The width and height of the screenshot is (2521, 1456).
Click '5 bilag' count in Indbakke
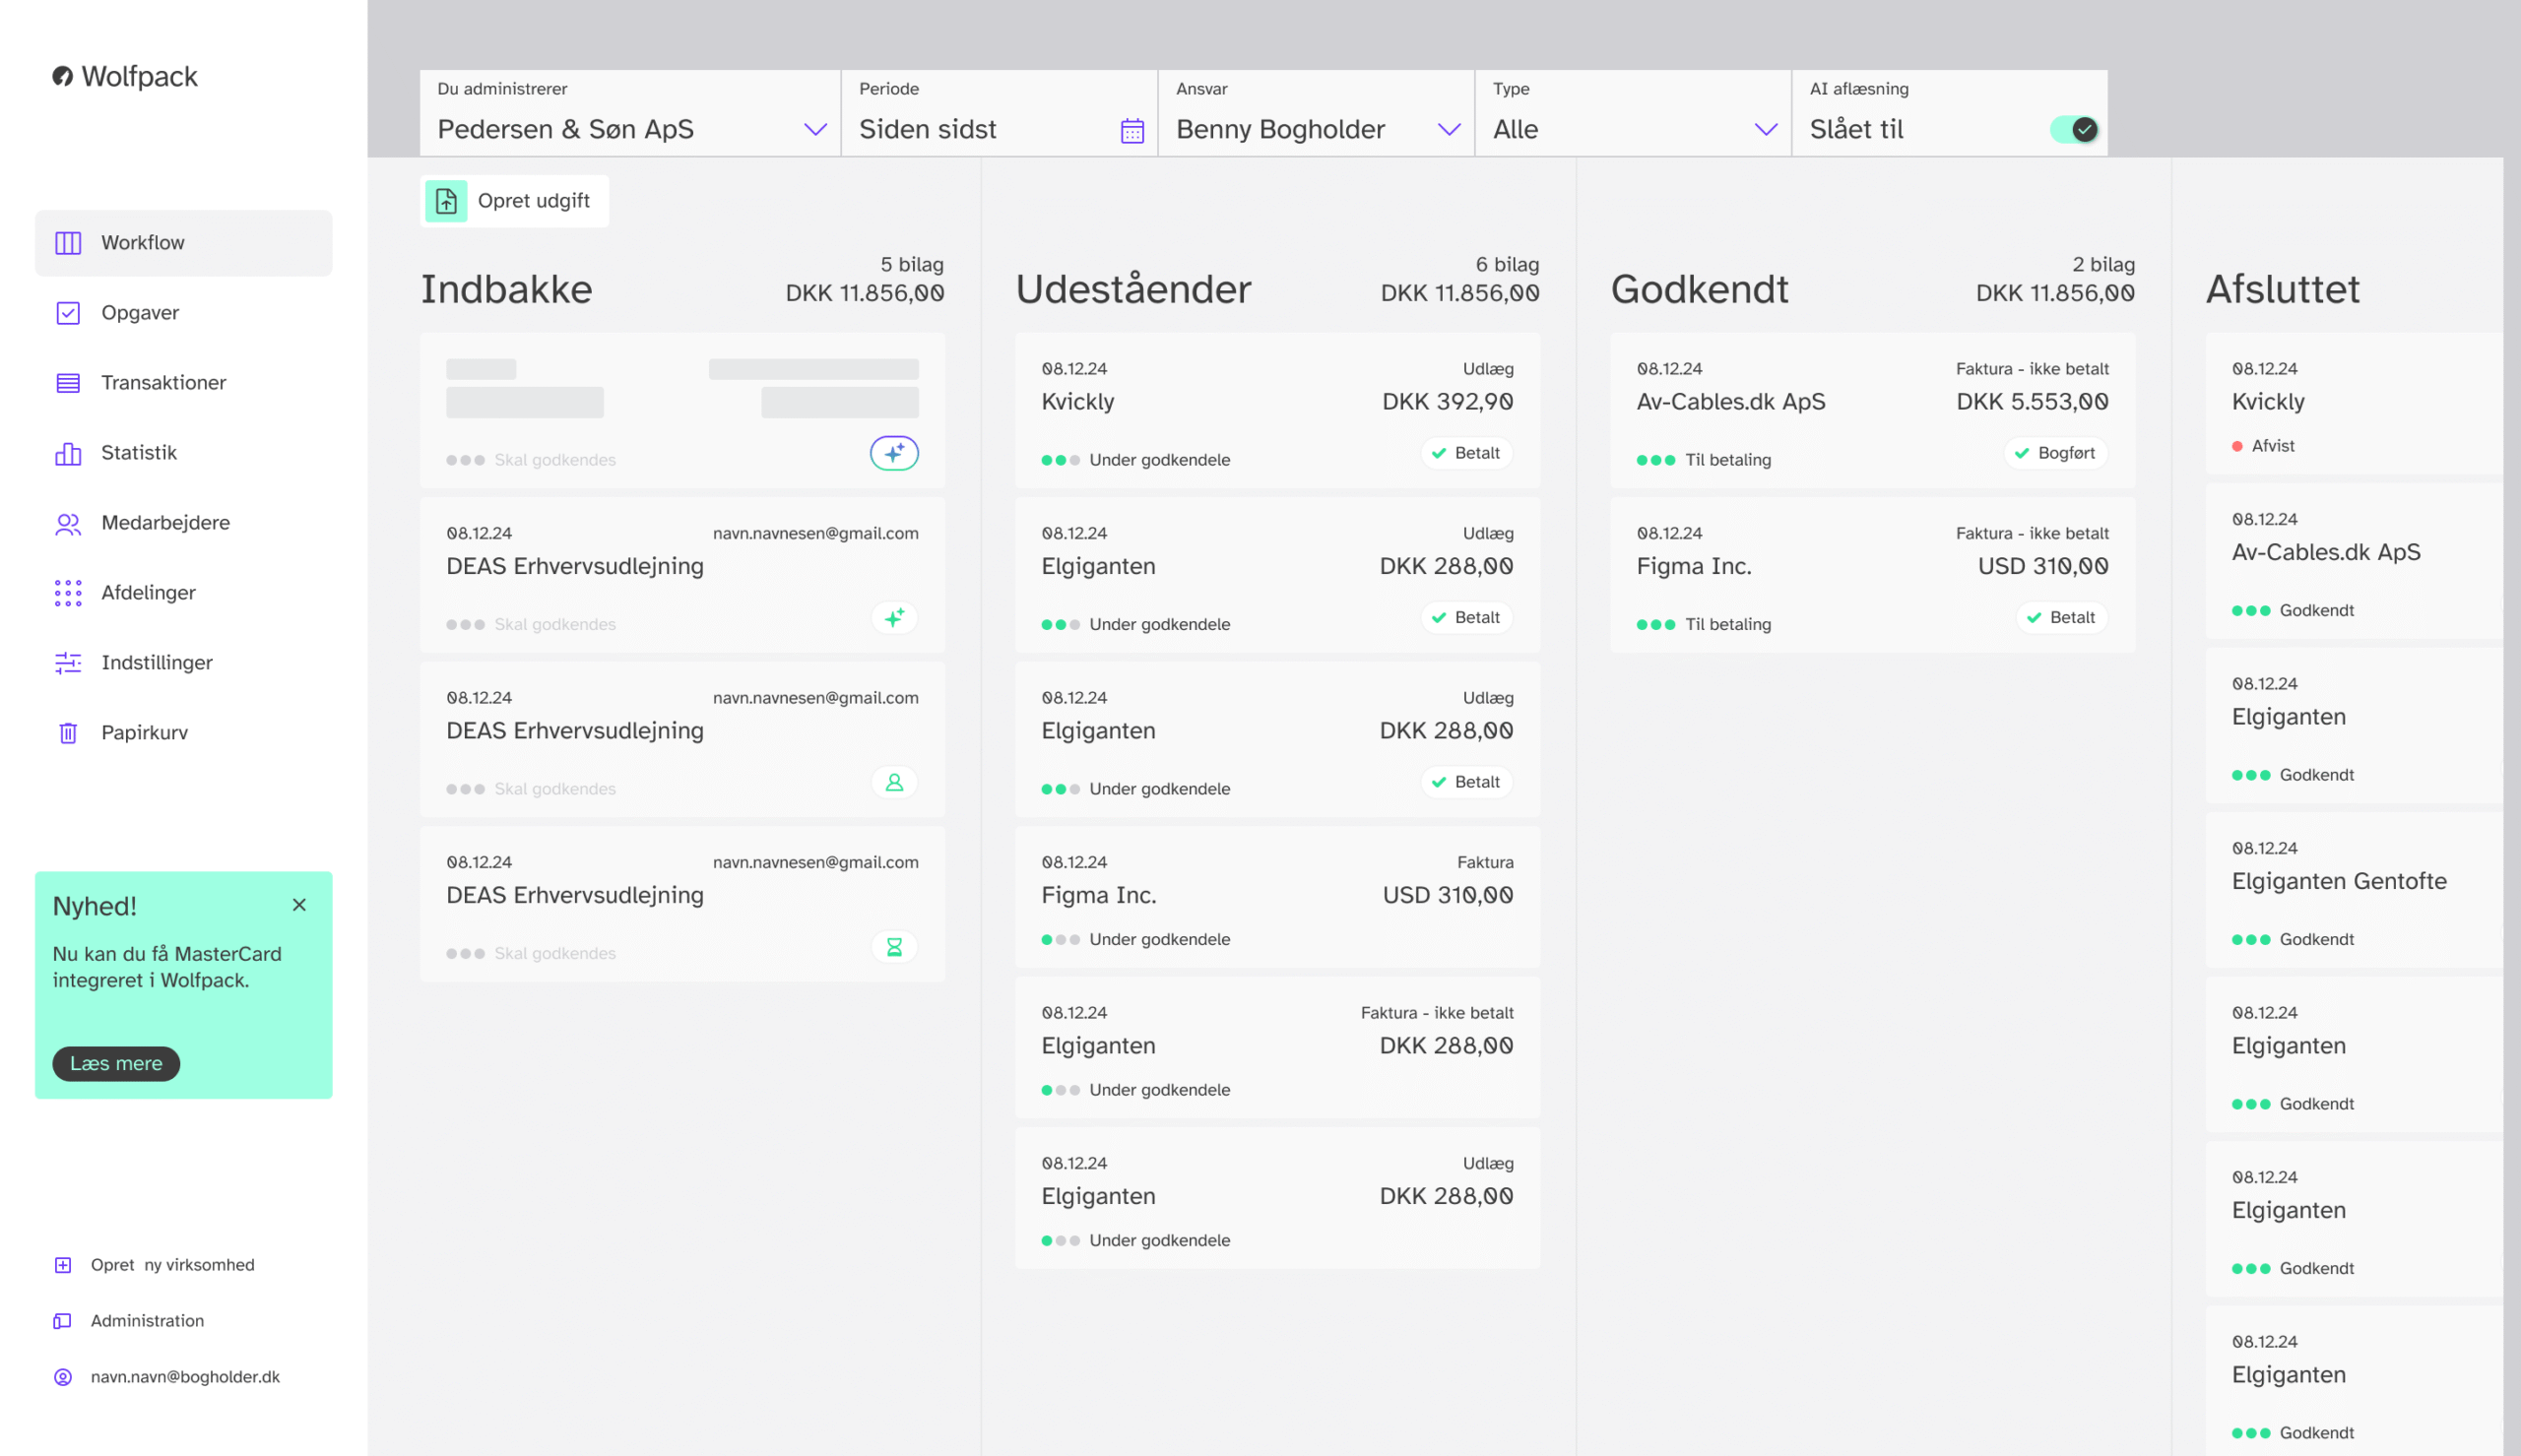point(912,265)
